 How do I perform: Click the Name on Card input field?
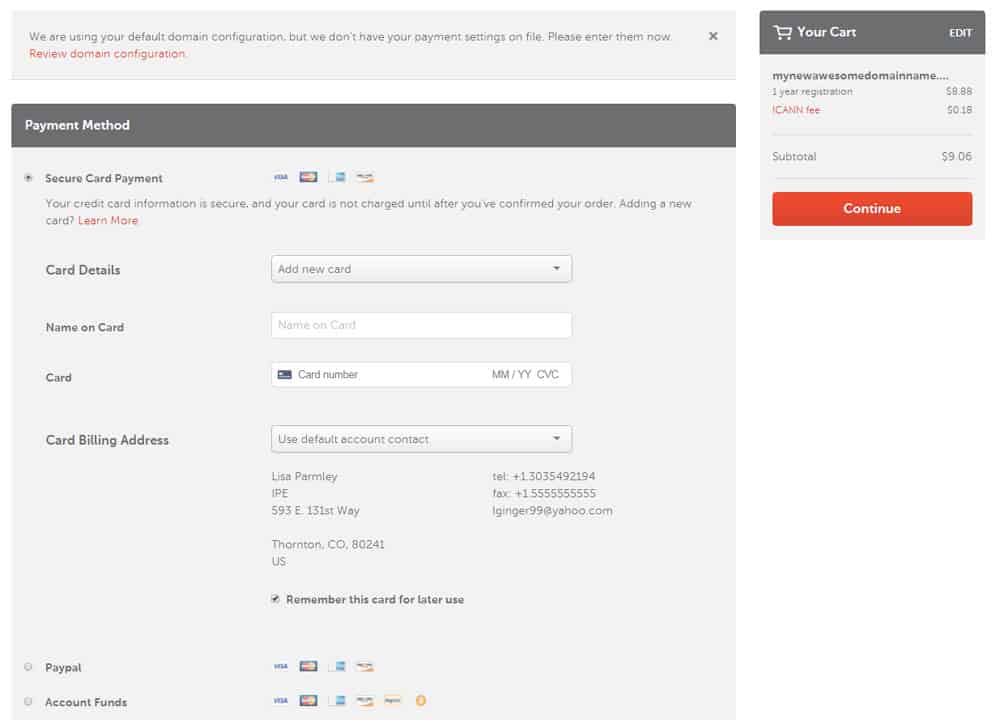[422, 325]
